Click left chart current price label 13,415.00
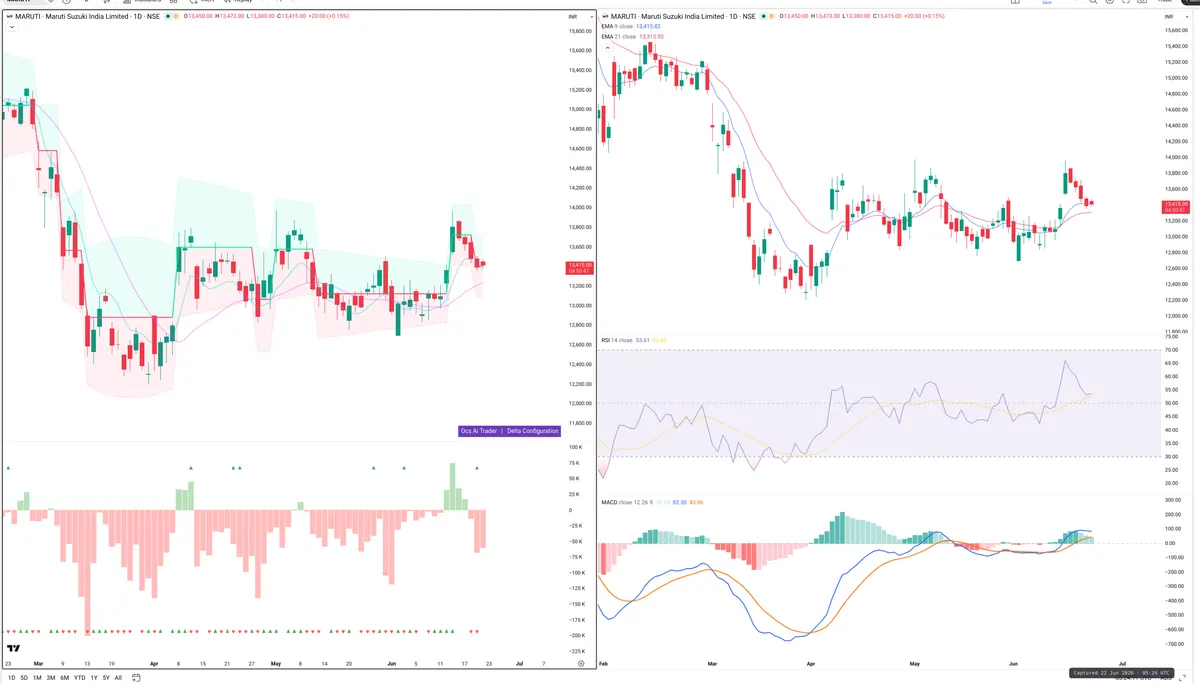1200x684 pixels. click(578, 267)
